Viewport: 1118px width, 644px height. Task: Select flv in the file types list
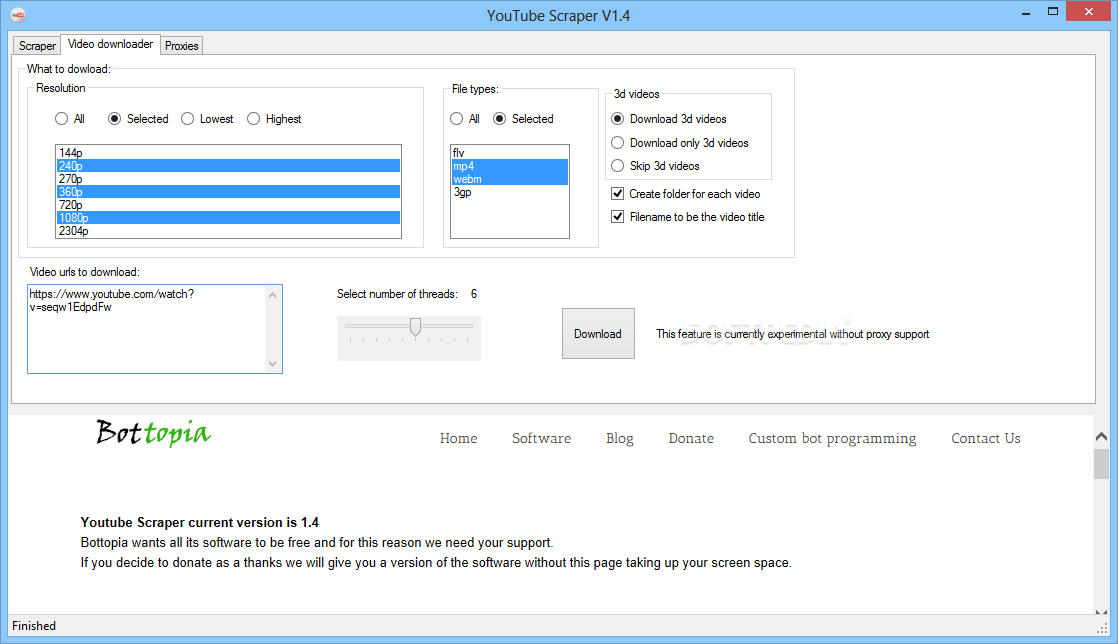click(x=510, y=153)
